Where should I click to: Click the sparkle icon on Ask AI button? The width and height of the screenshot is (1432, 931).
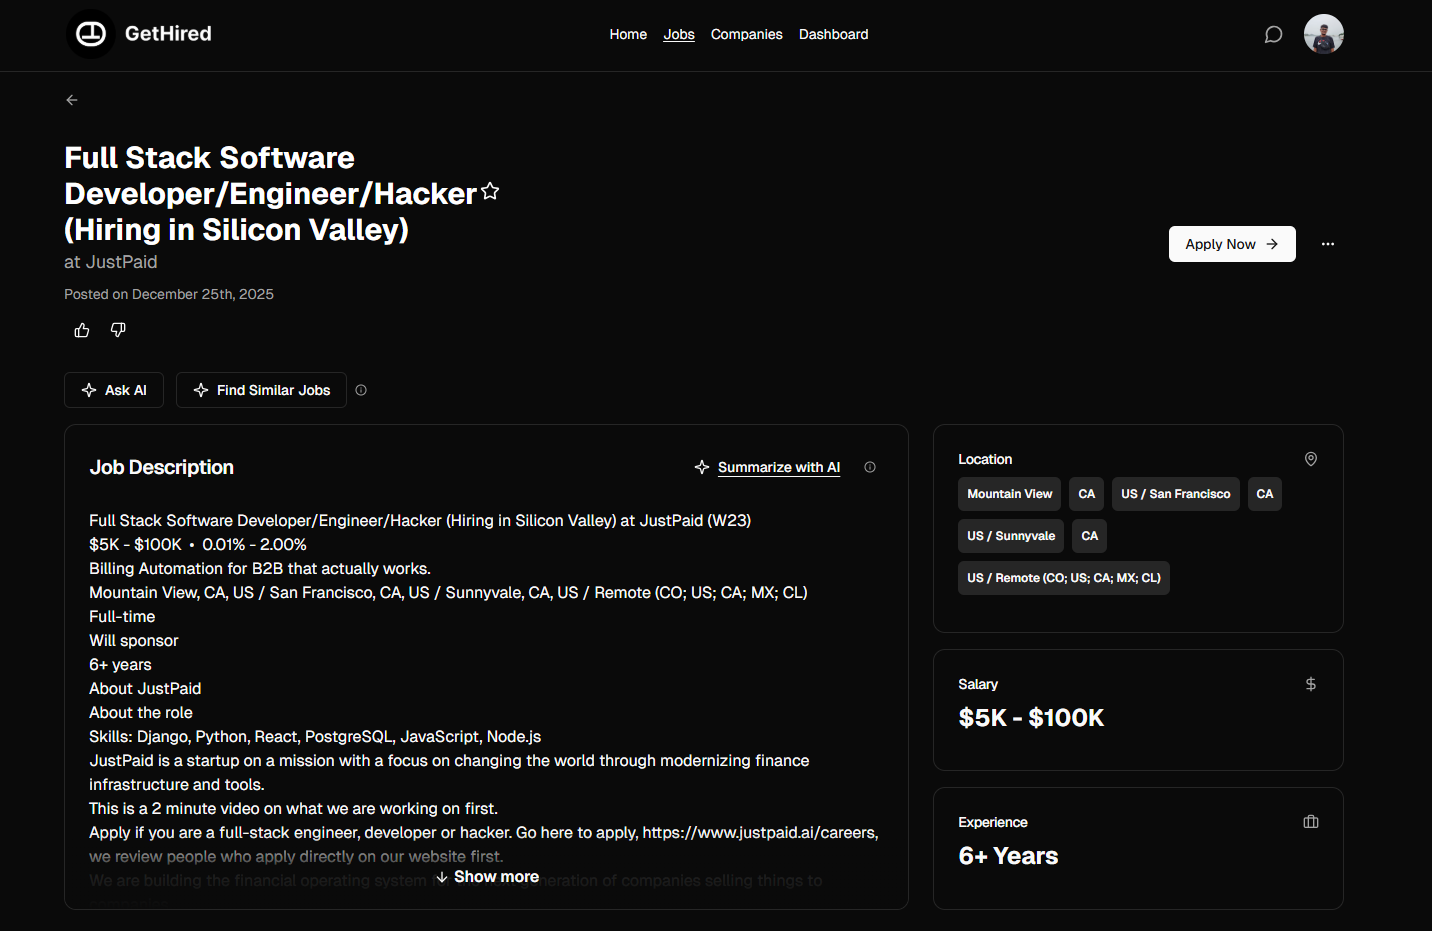pyautogui.click(x=89, y=390)
